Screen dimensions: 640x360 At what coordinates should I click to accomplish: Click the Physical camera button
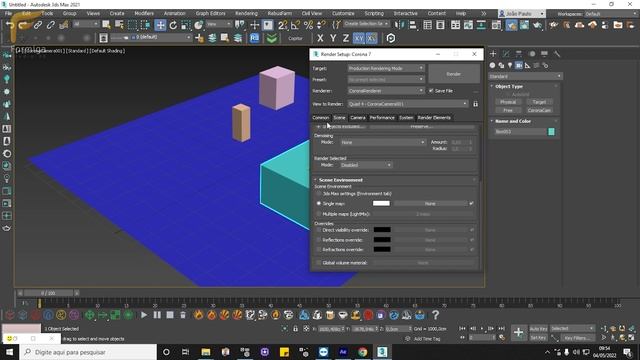pyautogui.click(x=508, y=102)
